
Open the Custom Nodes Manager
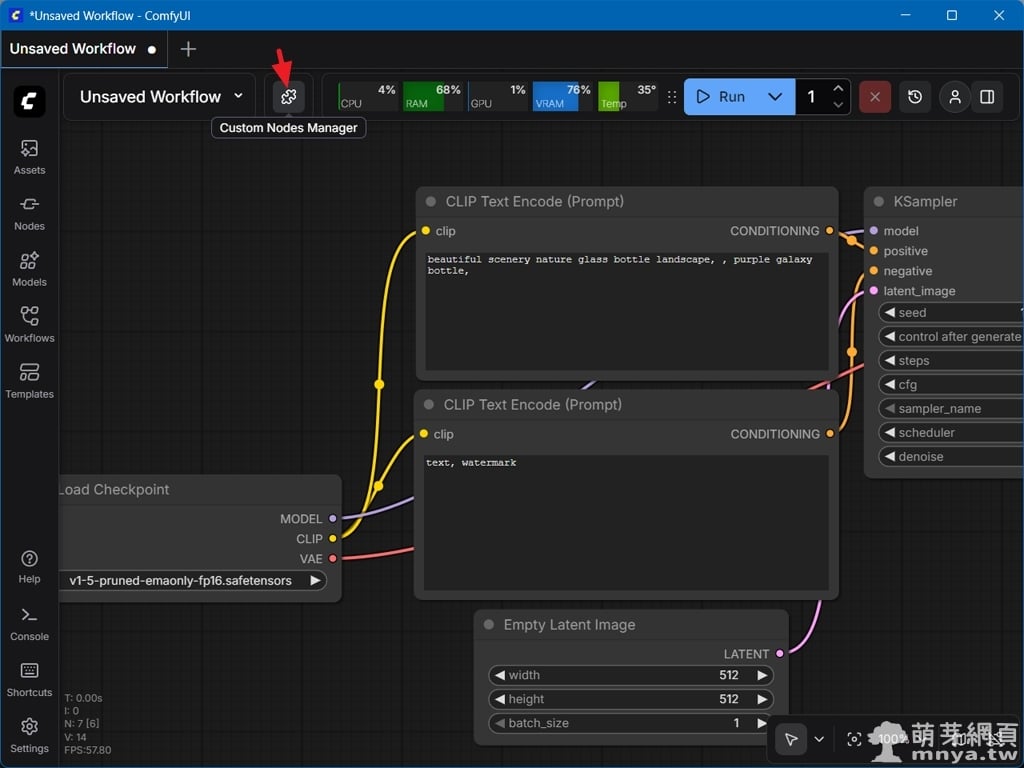[289, 97]
